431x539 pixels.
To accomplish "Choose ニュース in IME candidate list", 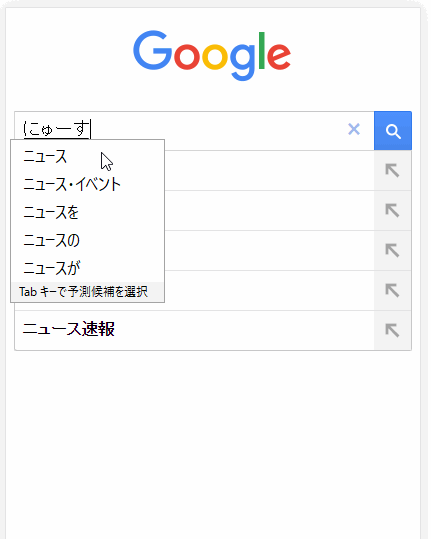I will pyautogui.click(x=45, y=157).
